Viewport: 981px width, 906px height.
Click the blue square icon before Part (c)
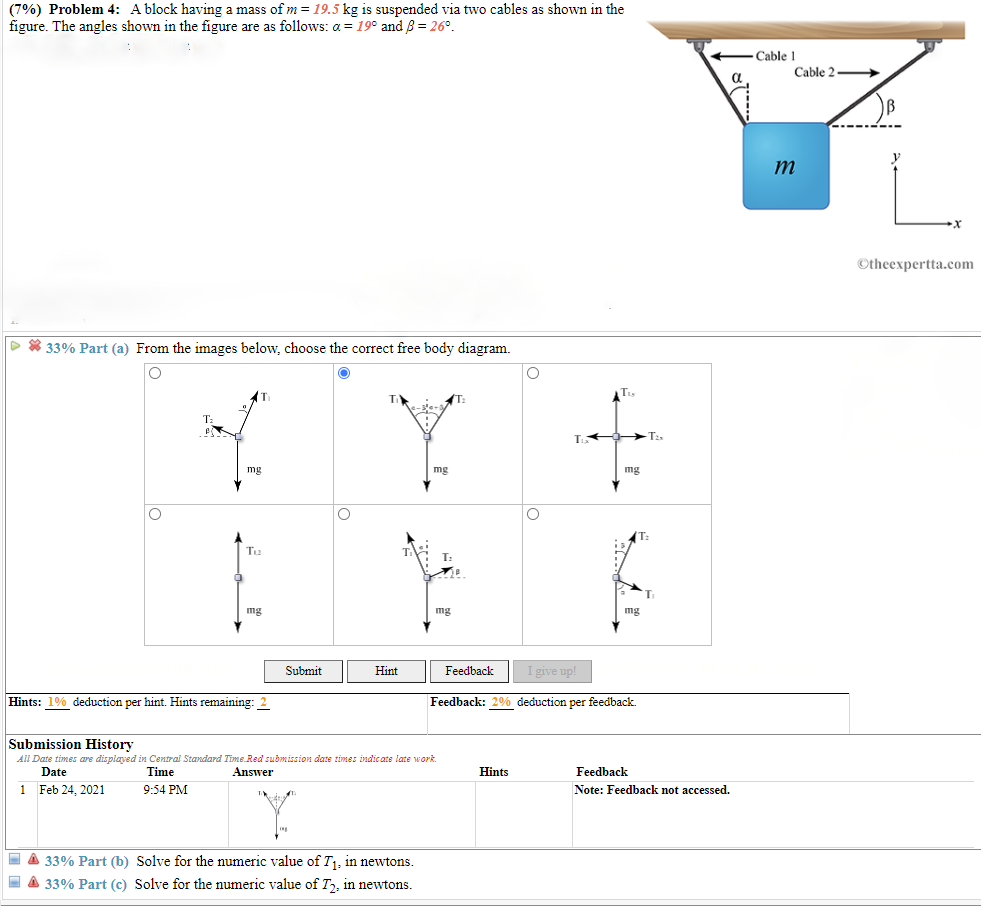coord(13,884)
